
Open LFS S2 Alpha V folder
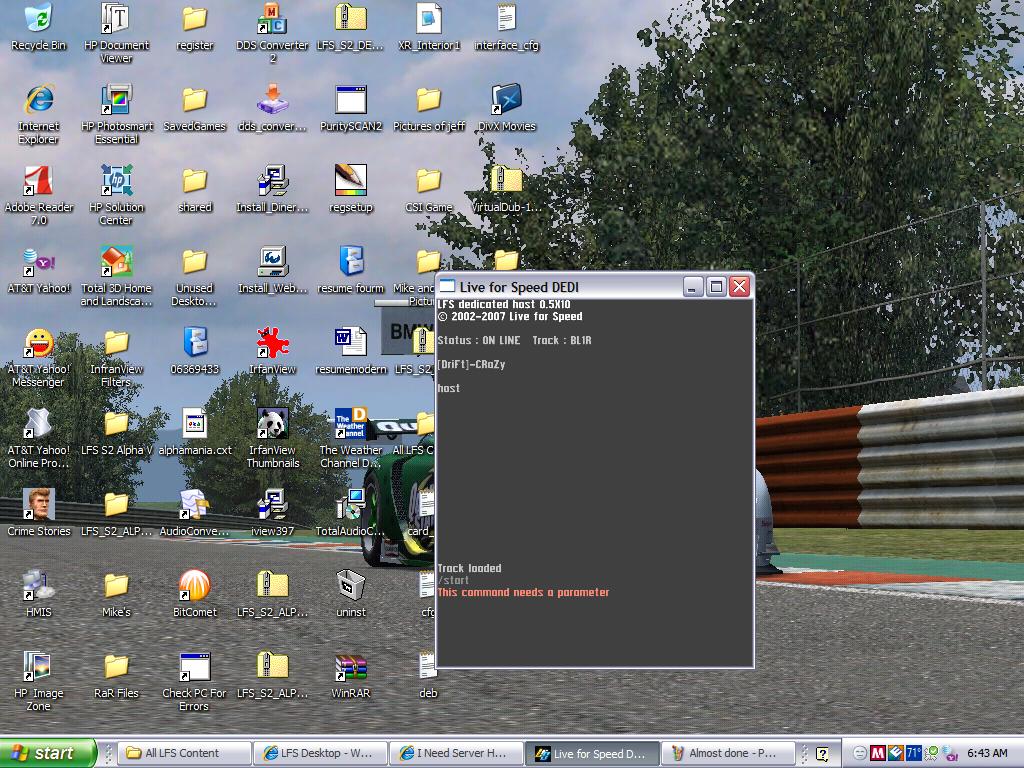[x=116, y=423]
